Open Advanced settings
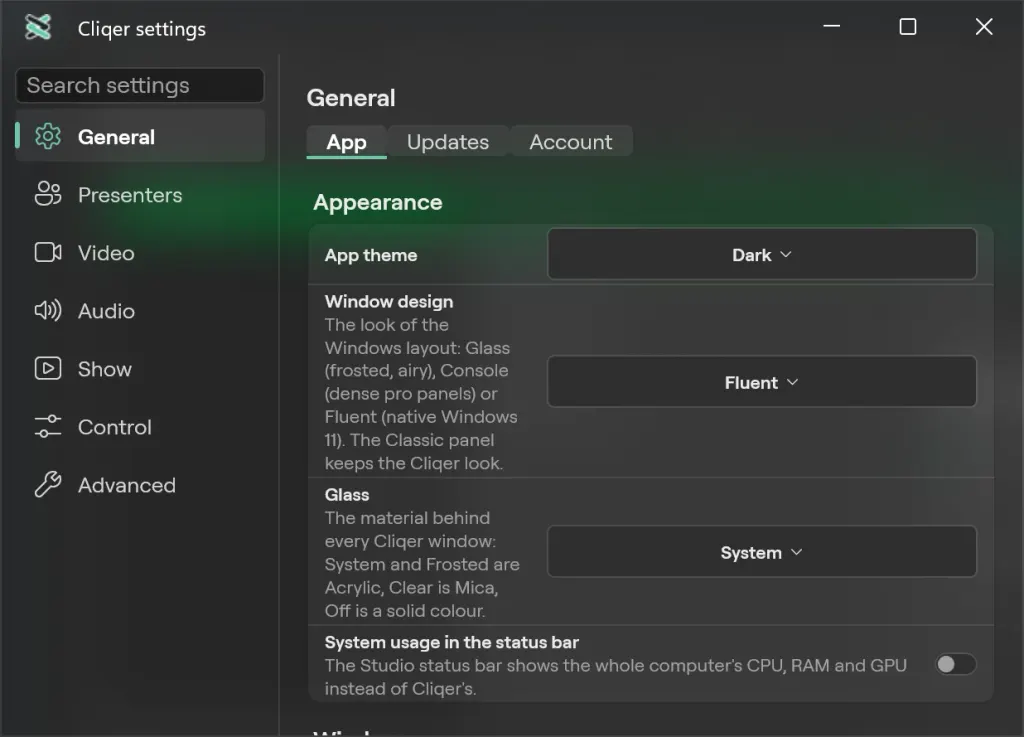Image resolution: width=1024 pixels, height=737 pixels. tap(140, 485)
